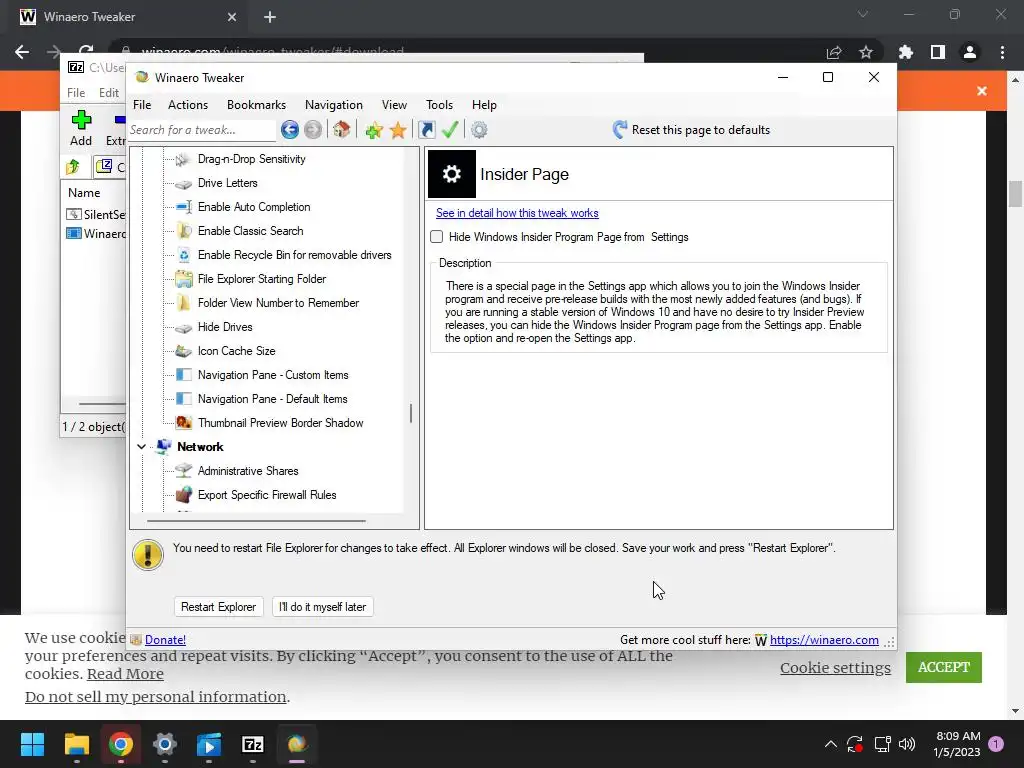Open the Help menu
Screen dimensions: 1024x768
(484, 104)
